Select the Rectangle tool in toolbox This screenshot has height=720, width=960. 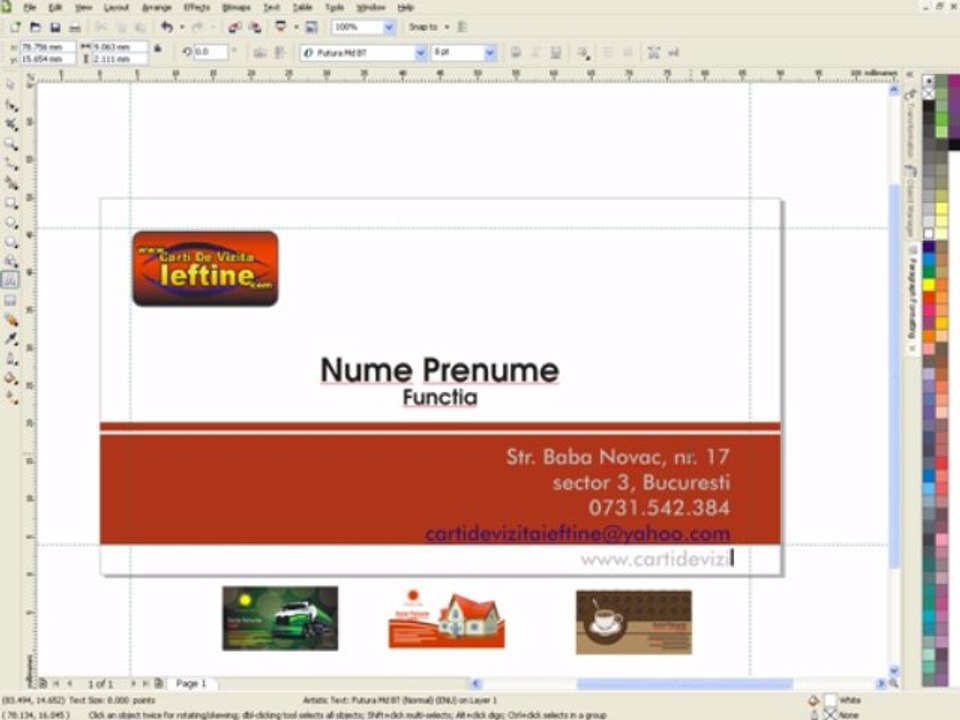10,203
